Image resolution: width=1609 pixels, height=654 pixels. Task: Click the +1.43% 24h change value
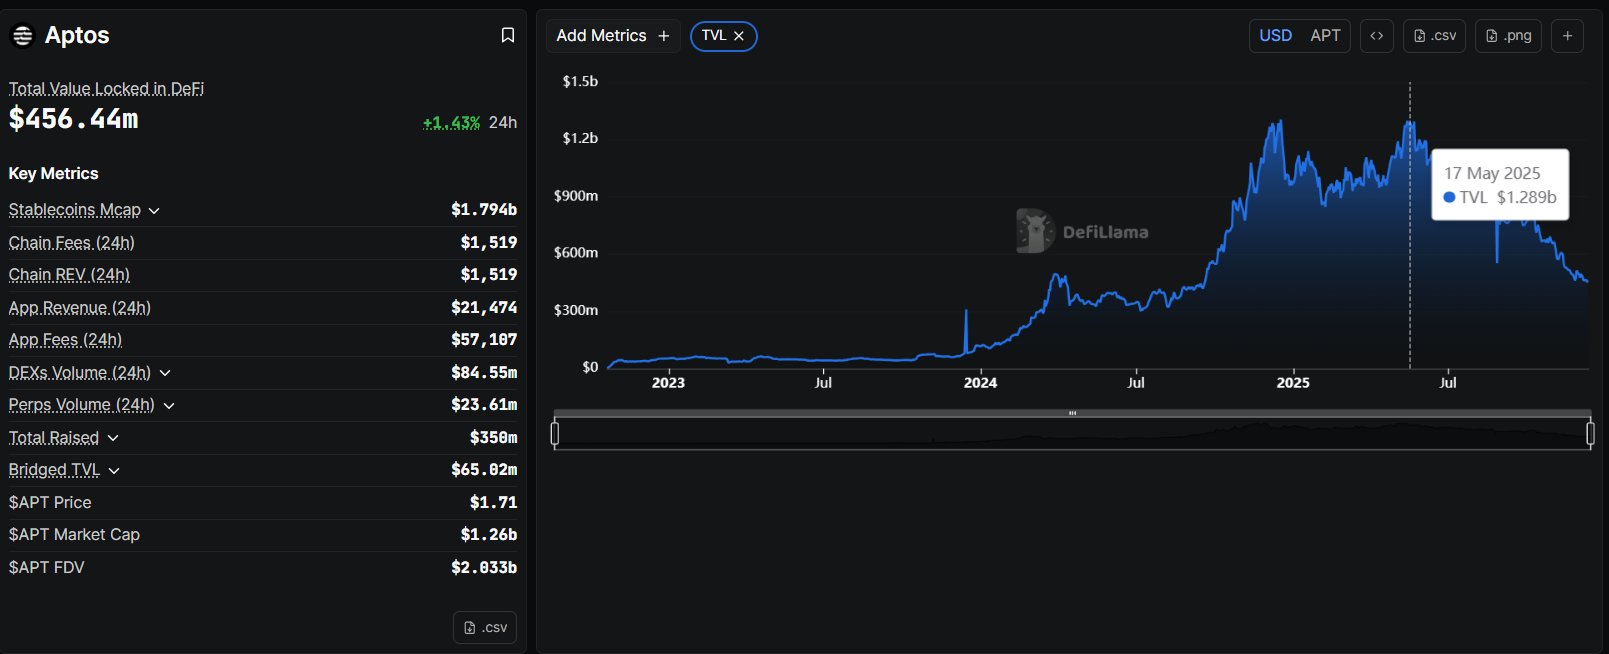point(451,123)
